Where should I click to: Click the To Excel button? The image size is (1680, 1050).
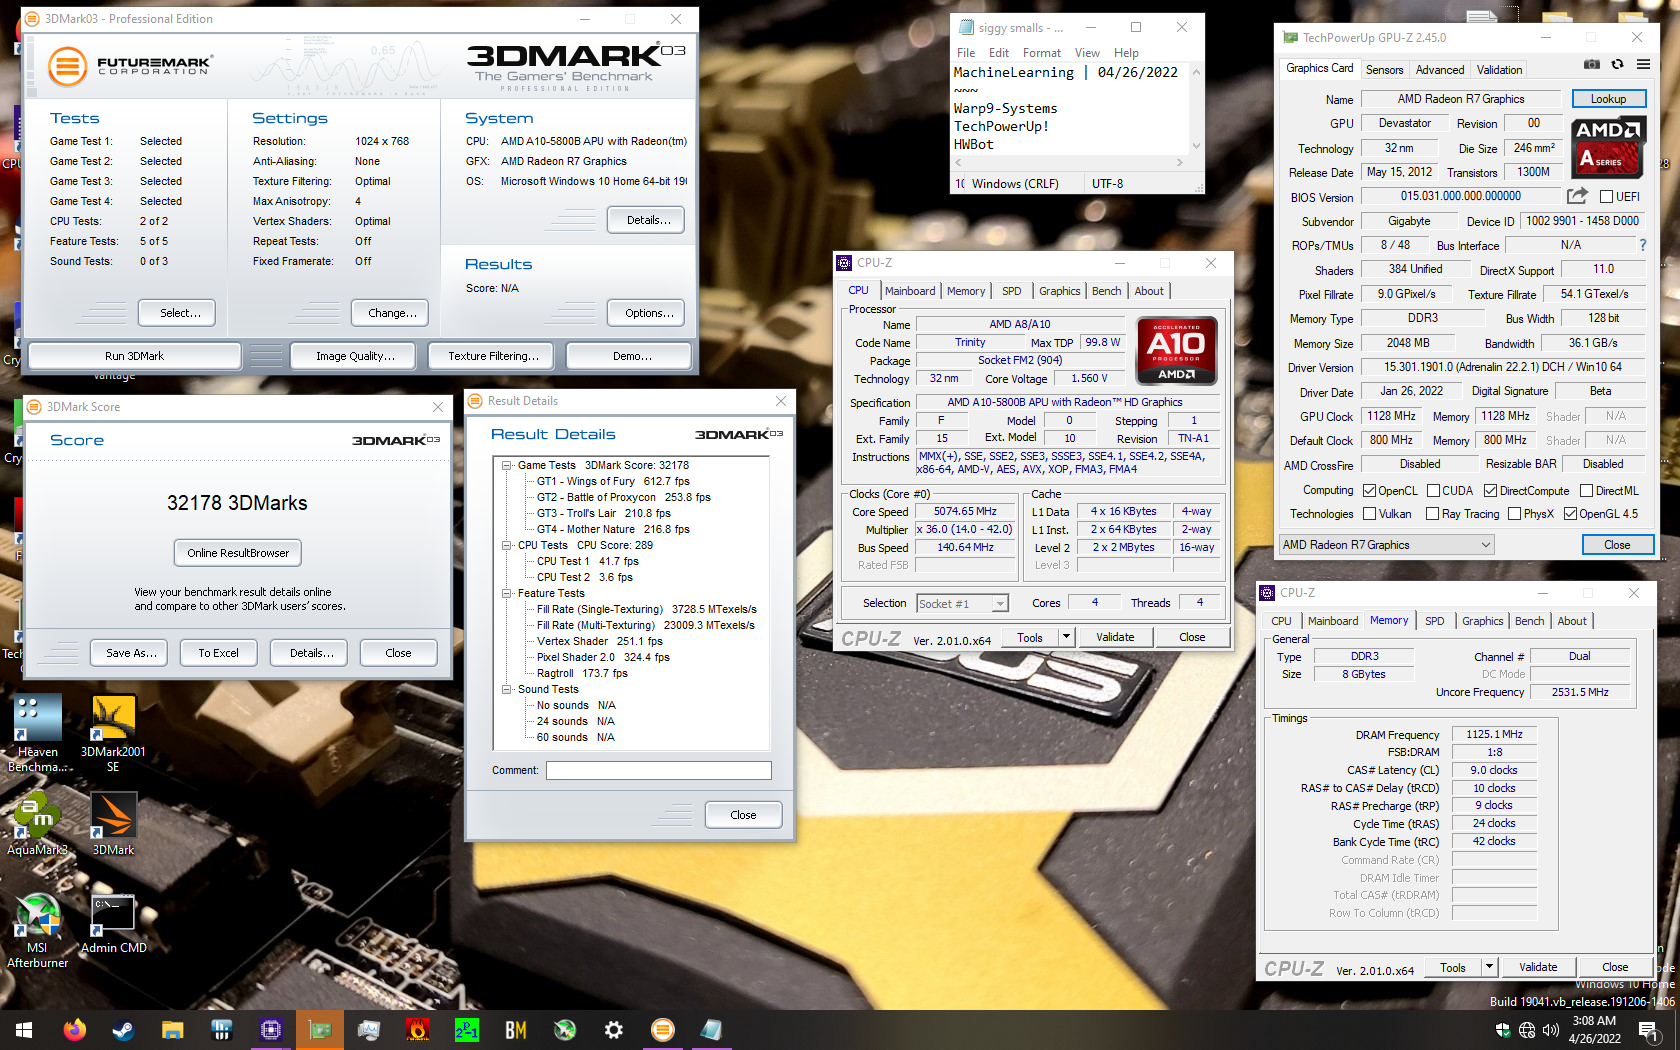[219, 653]
